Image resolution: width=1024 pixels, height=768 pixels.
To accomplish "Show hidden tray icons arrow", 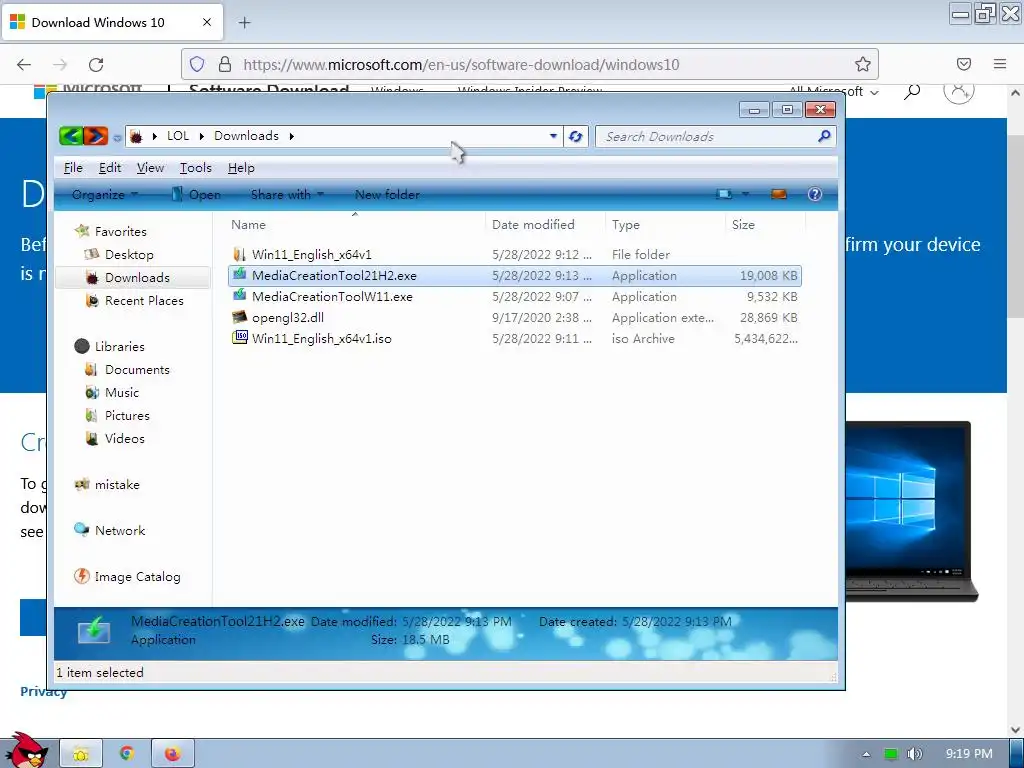I will [x=867, y=754].
